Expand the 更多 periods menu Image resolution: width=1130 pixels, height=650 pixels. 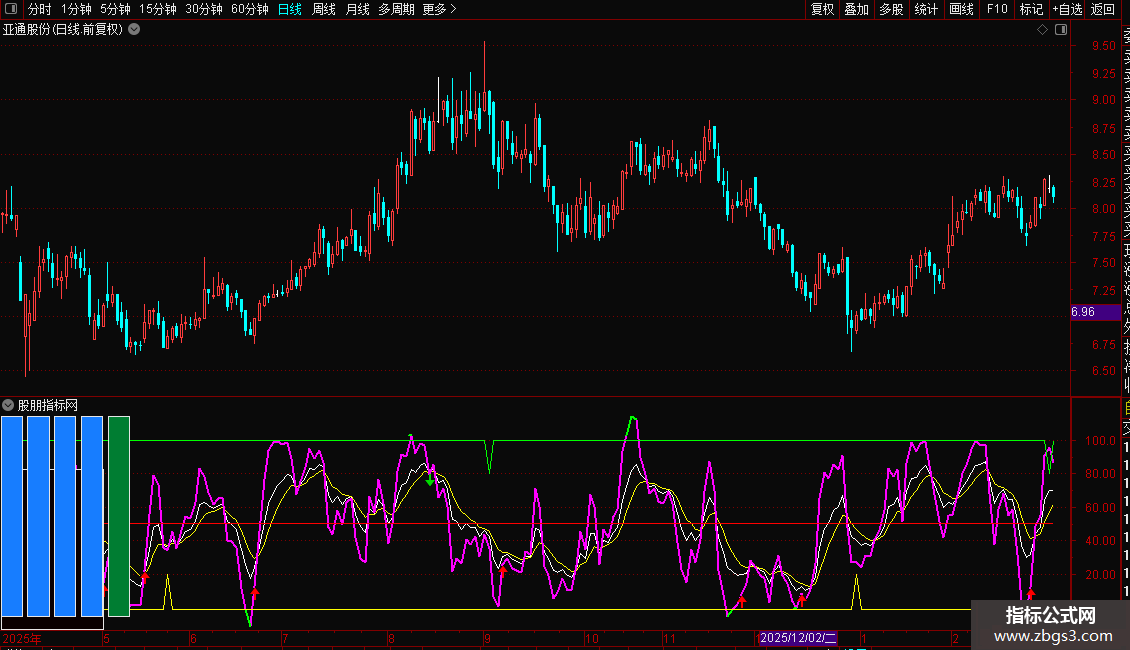point(439,9)
